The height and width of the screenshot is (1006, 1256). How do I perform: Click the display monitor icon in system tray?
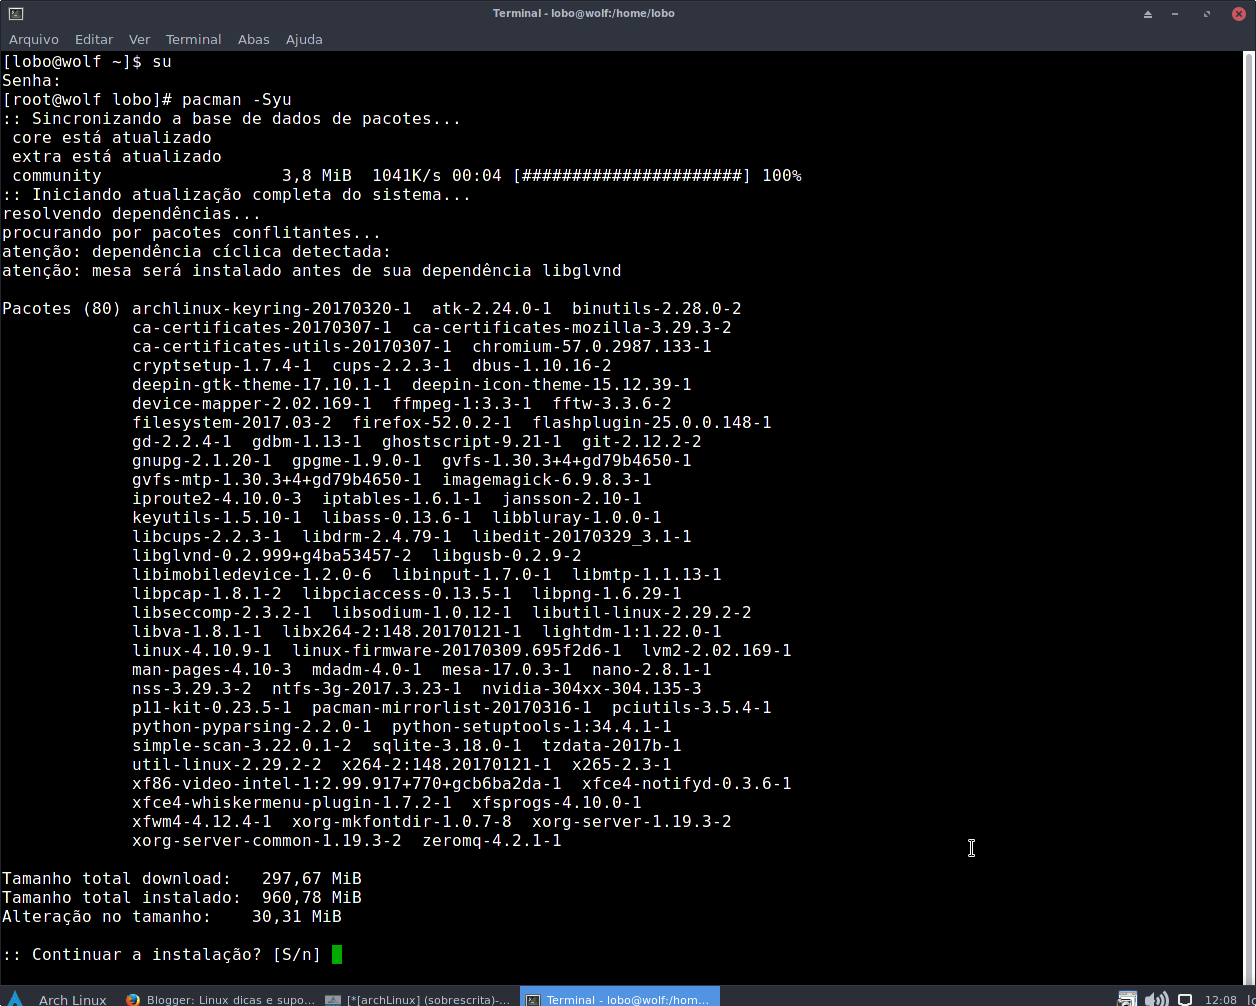(x=1185, y=998)
